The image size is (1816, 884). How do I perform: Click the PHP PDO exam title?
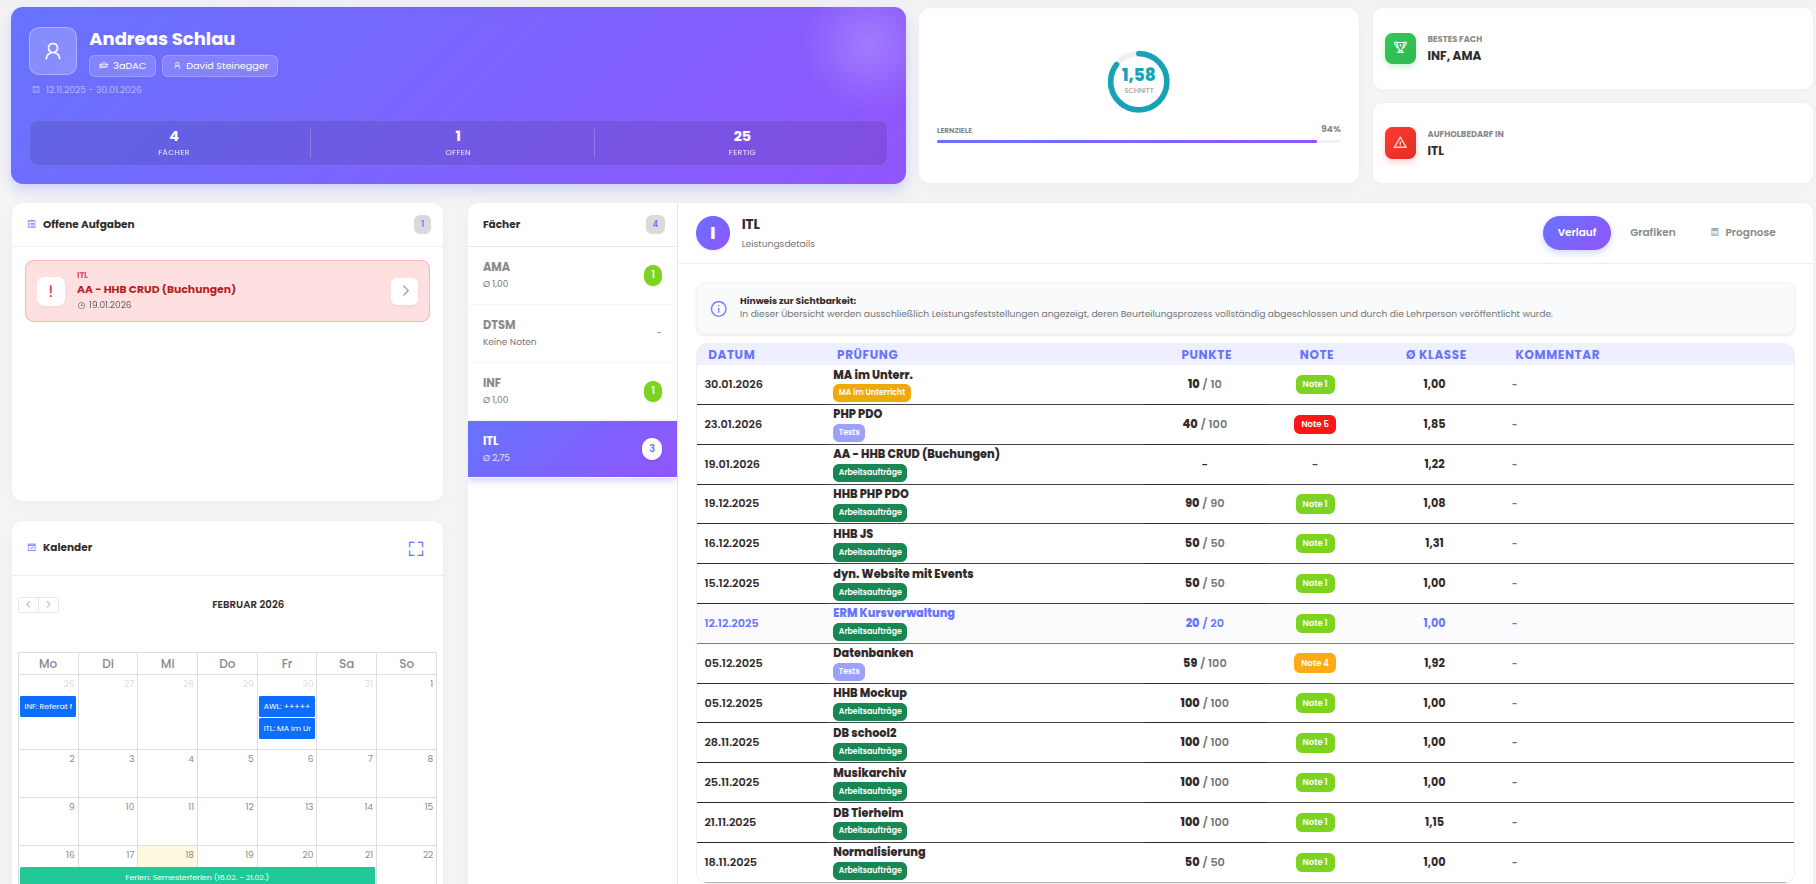coord(858,414)
